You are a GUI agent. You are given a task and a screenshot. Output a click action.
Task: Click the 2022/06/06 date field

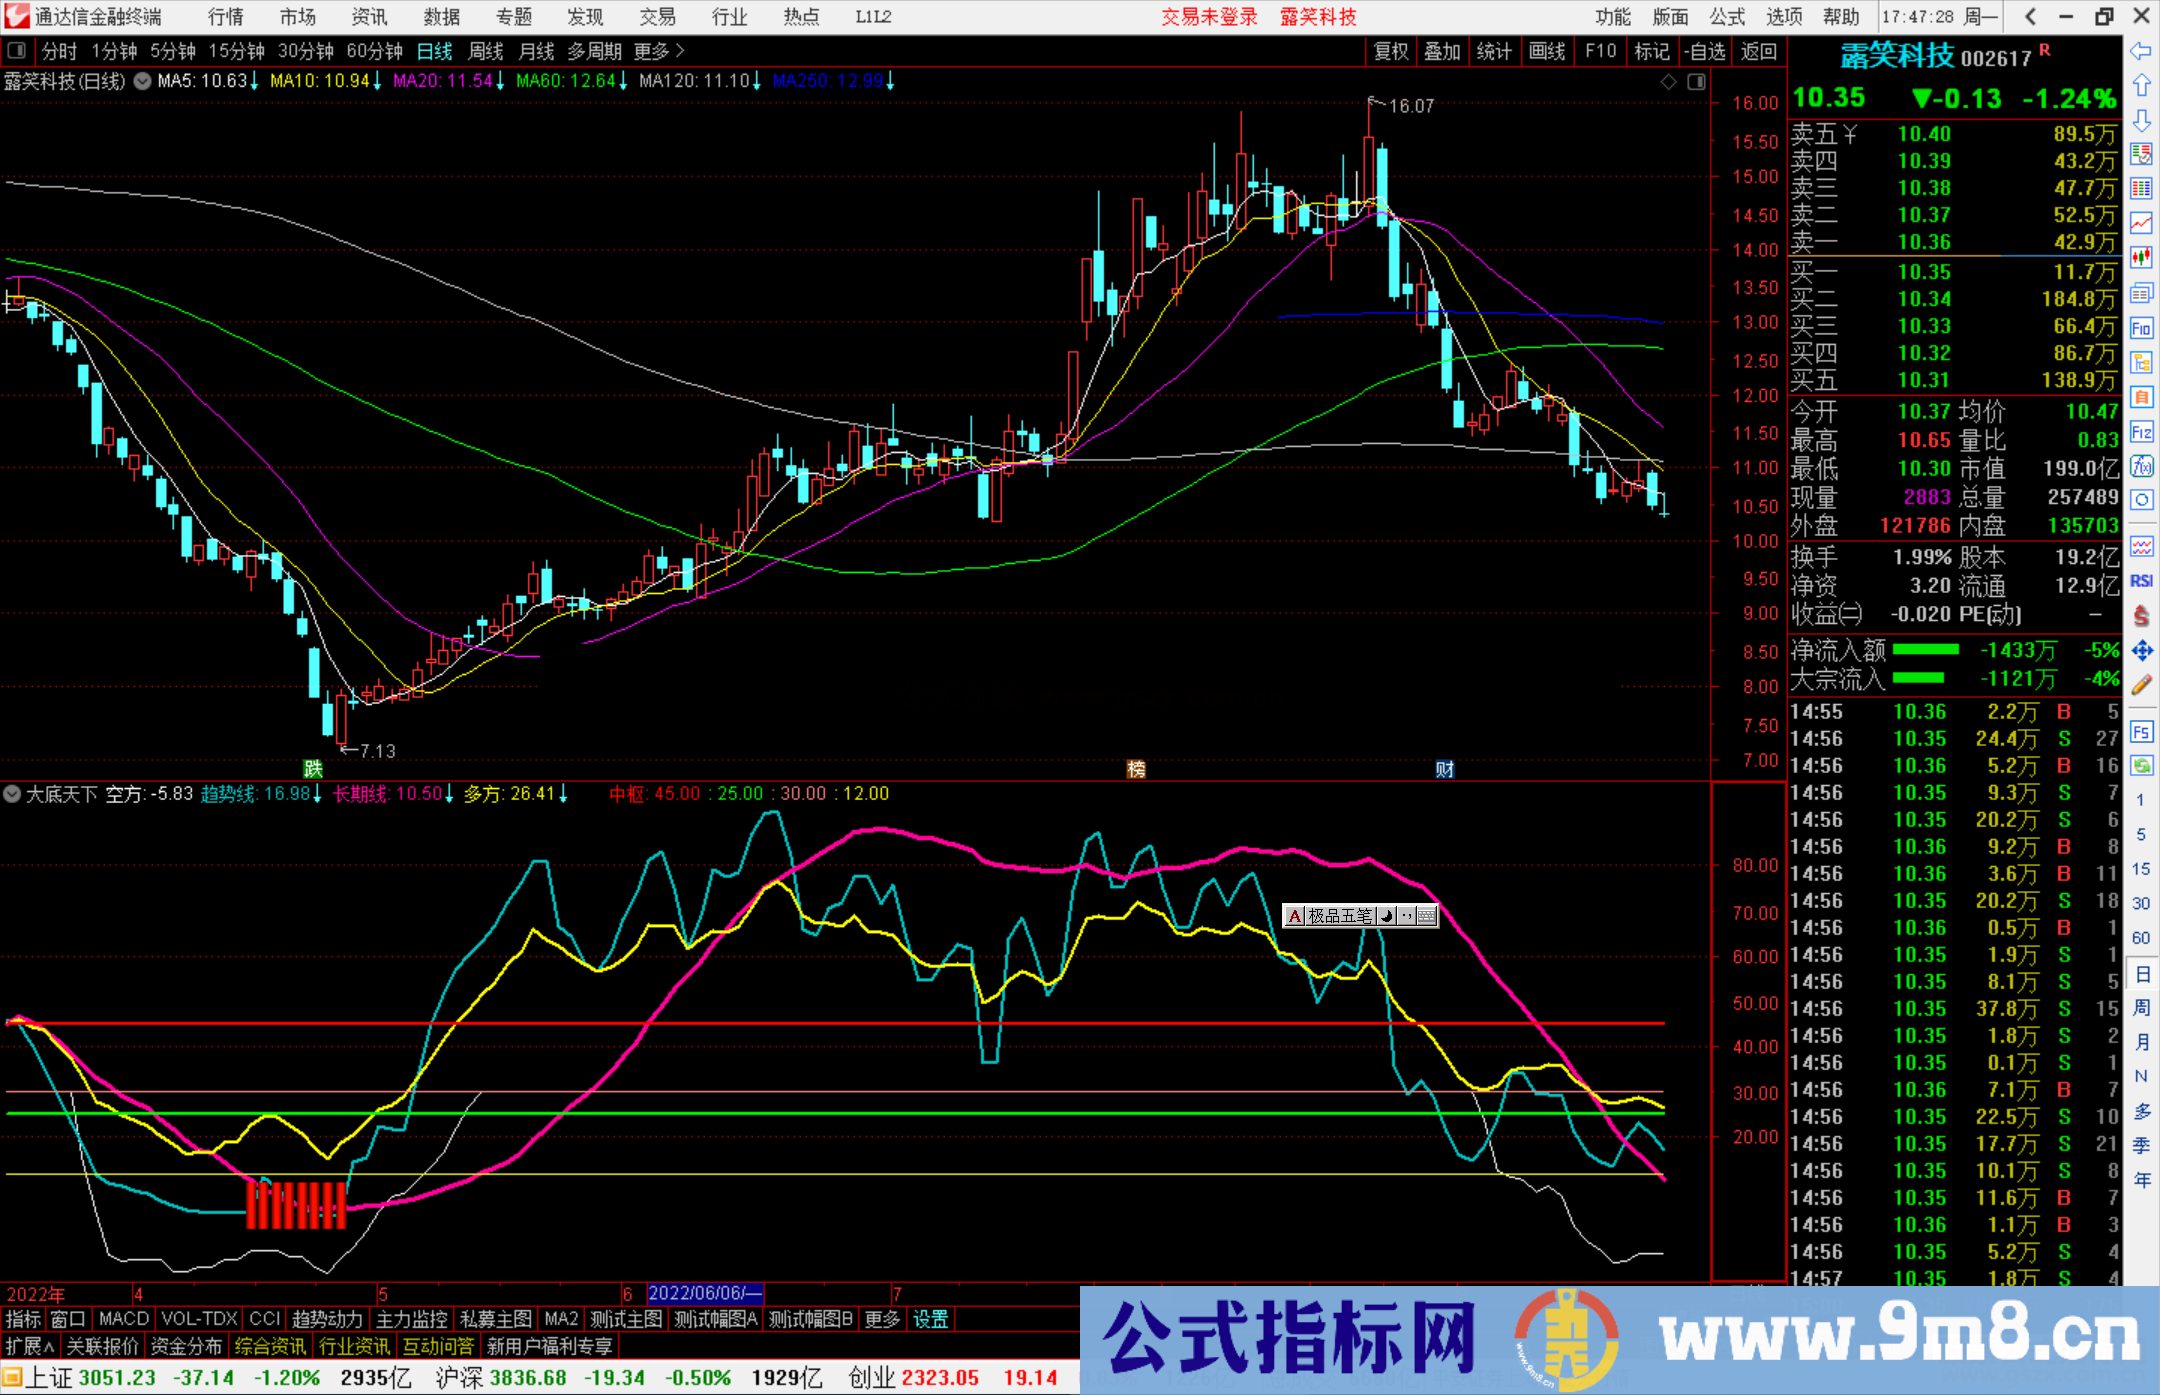click(705, 1293)
